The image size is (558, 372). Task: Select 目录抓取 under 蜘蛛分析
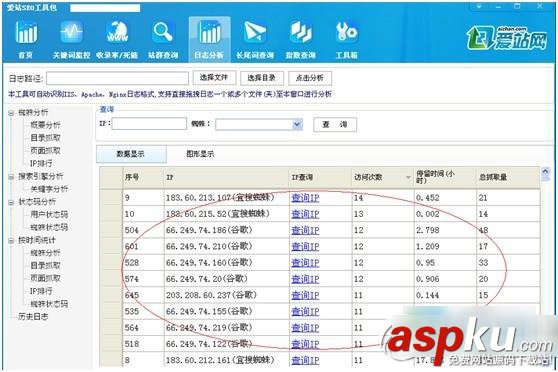click(x=45, y=138)
